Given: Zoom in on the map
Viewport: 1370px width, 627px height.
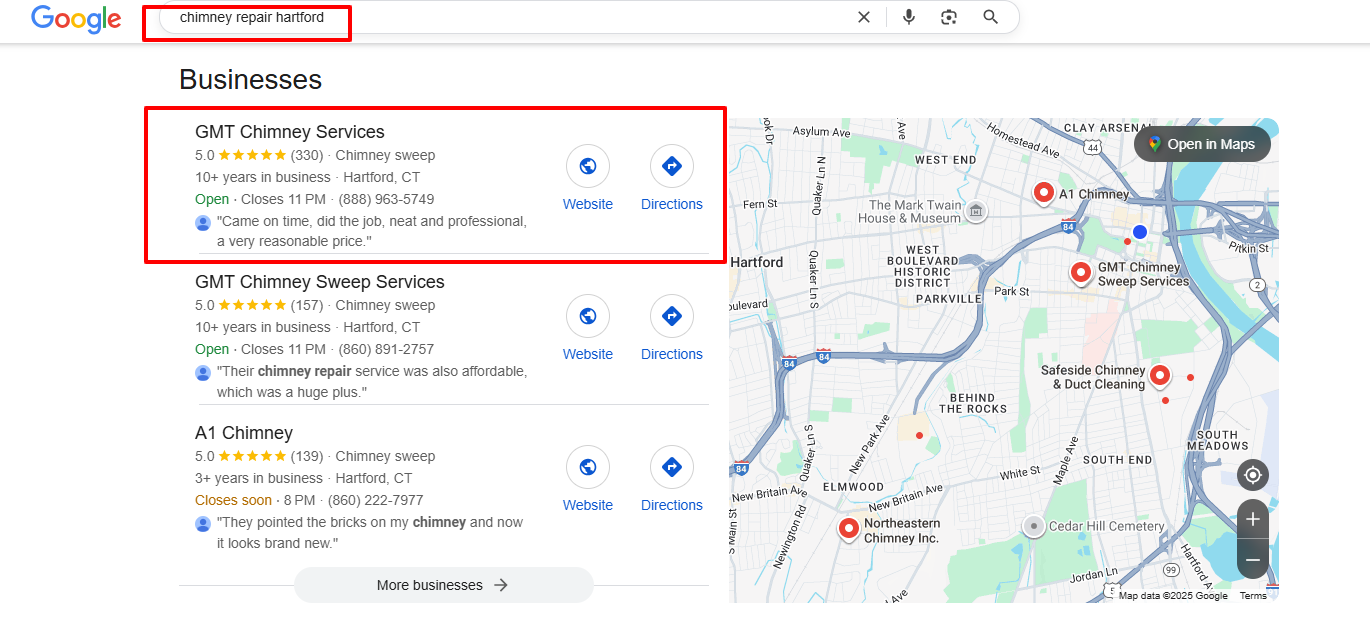Looking at the screenshot, I should (1252, 520).
